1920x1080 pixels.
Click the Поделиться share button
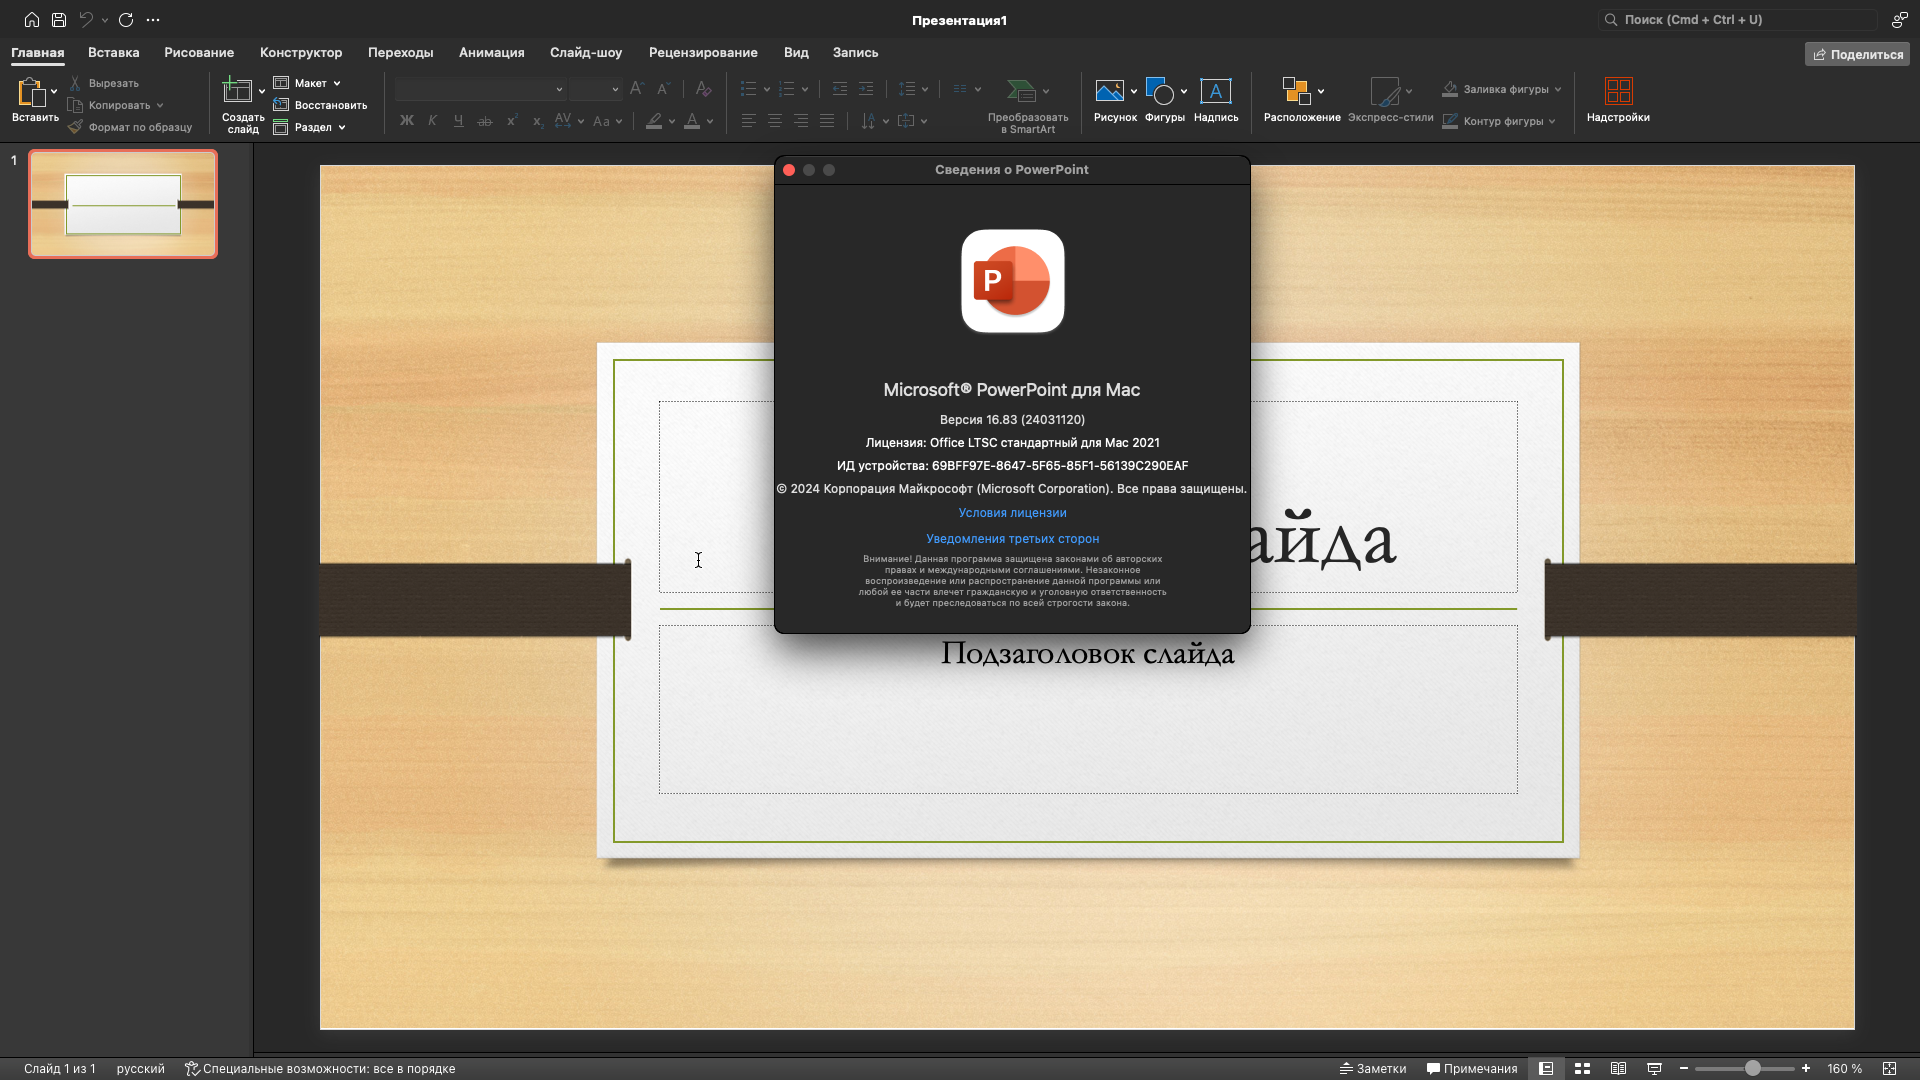pyautogui.click(x=1857, y=54)
